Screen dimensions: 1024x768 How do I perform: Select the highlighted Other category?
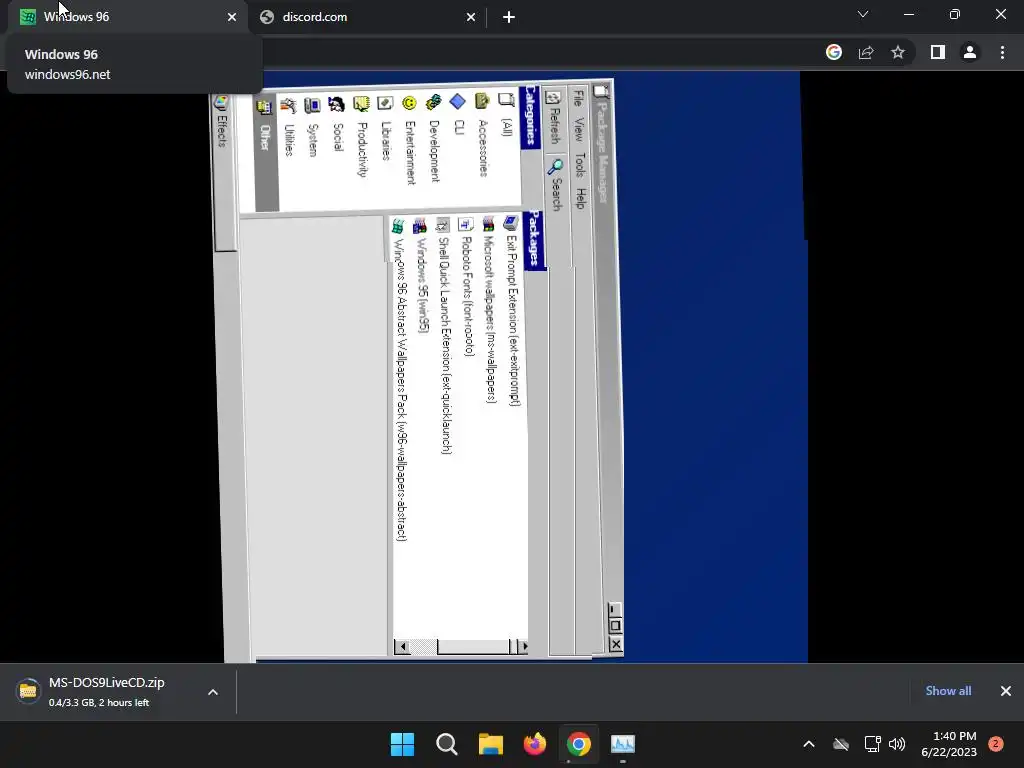pyautogui.click(x=266, y=153)
